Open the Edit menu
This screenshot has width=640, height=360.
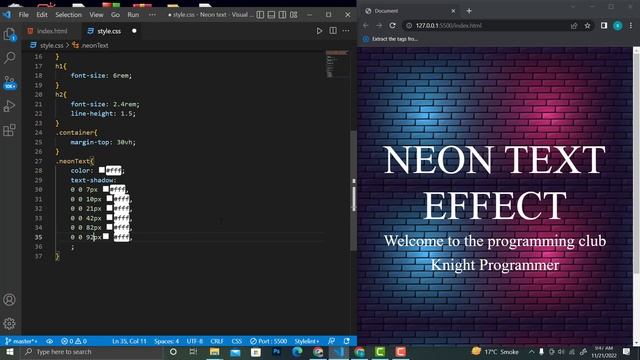[x=42, y=15]
